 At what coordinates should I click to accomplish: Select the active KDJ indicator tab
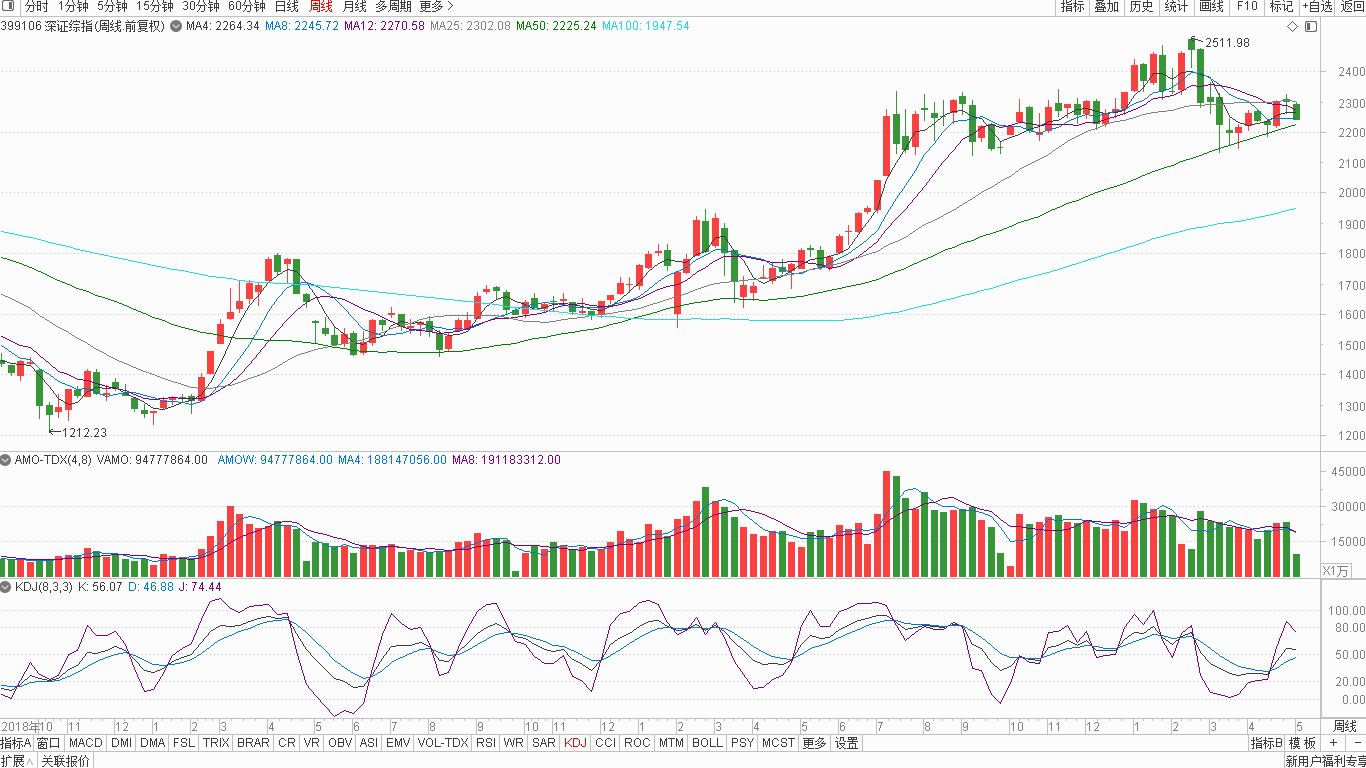click(576, 743)
